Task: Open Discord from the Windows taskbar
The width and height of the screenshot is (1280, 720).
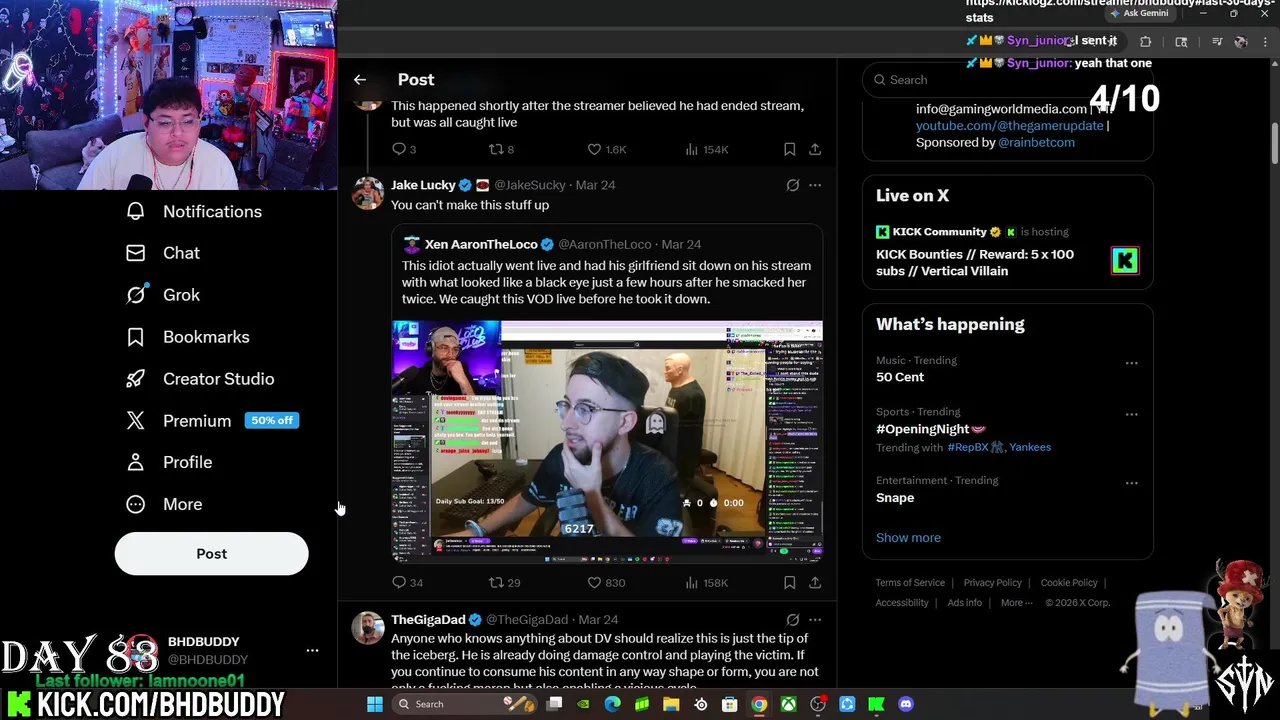Action: (x=906, y=704)
